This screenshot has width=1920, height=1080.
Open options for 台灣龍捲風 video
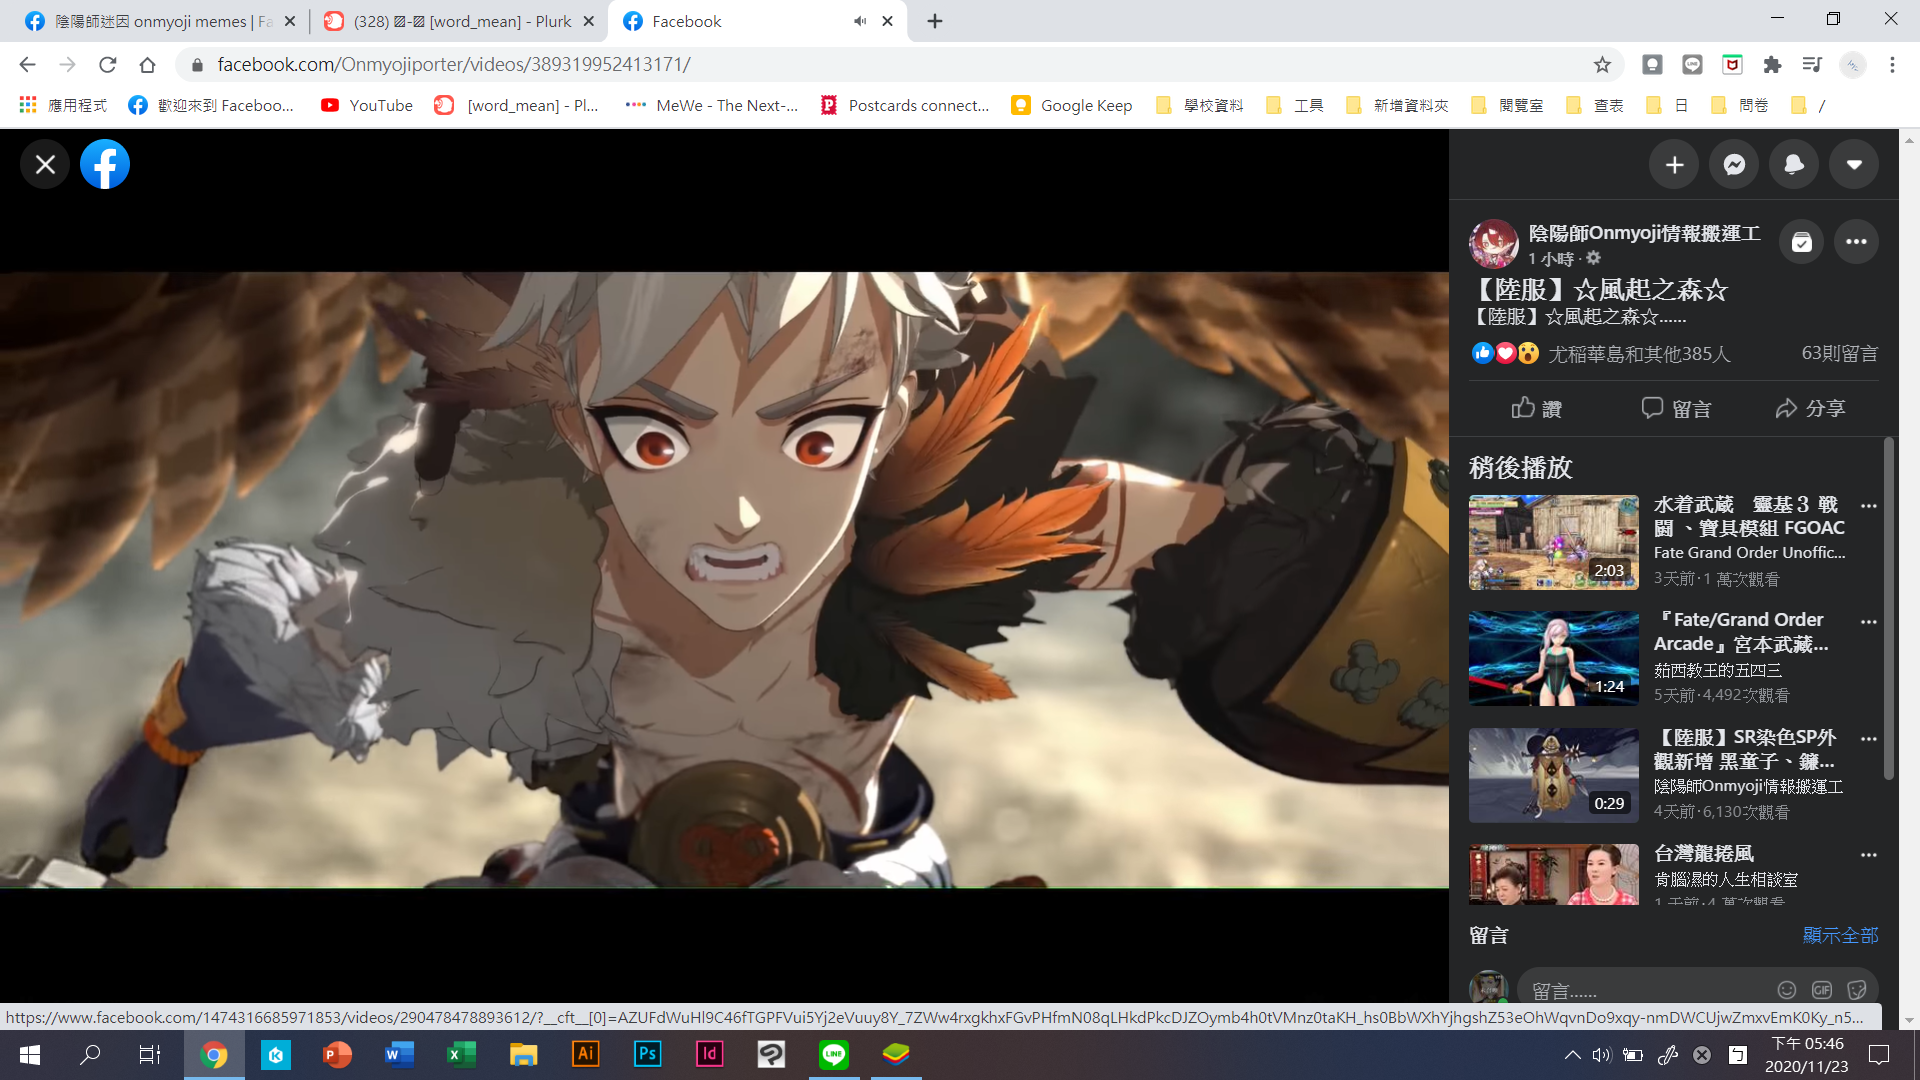(x=1868, y=855)
